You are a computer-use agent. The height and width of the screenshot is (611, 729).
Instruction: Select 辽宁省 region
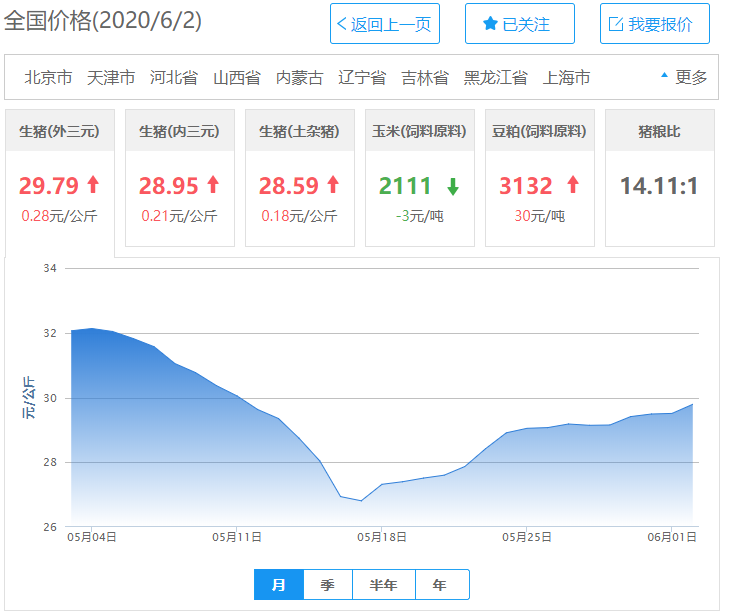[362, 77]
